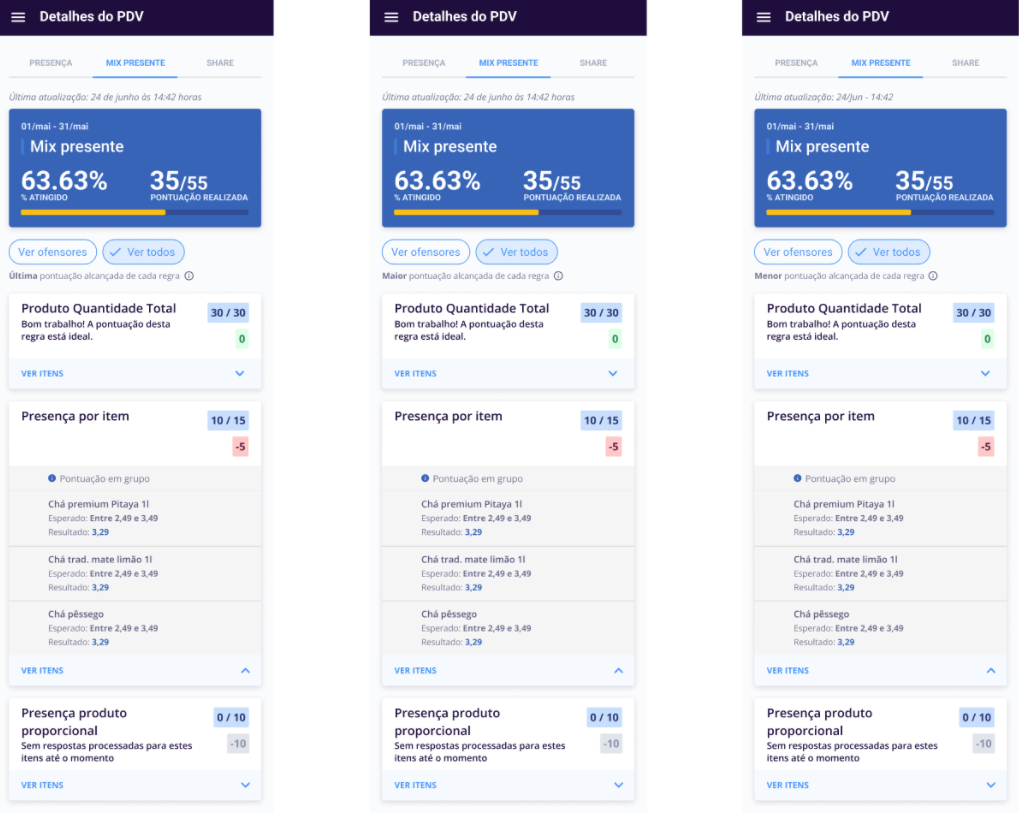Click info icon beside 'Maior pontuação alcançada' text
The height and width of the screenshot is (813, 1019).
point(558,276)
